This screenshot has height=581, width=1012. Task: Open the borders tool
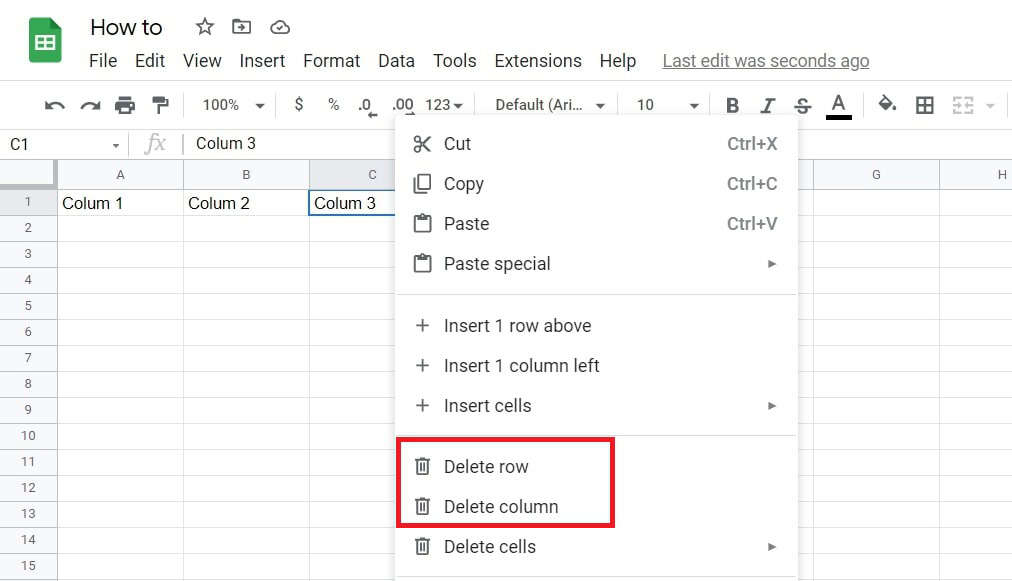(x=925, y=105)
